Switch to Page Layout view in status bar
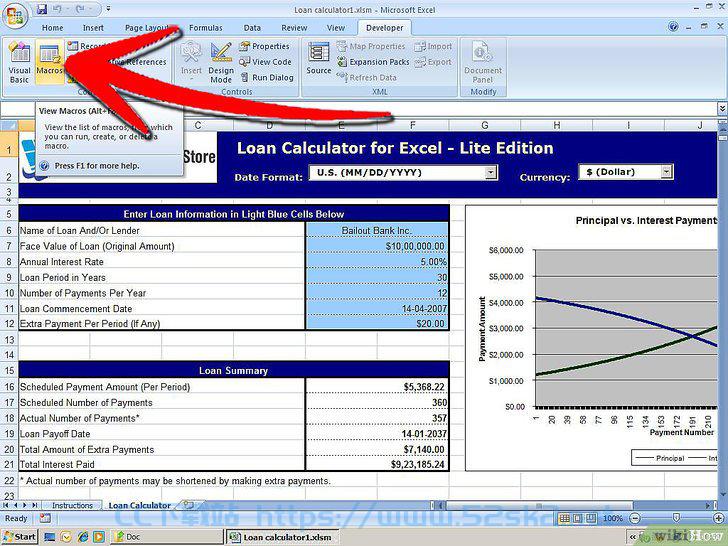The image size is (728, 546). click(577, 518)
